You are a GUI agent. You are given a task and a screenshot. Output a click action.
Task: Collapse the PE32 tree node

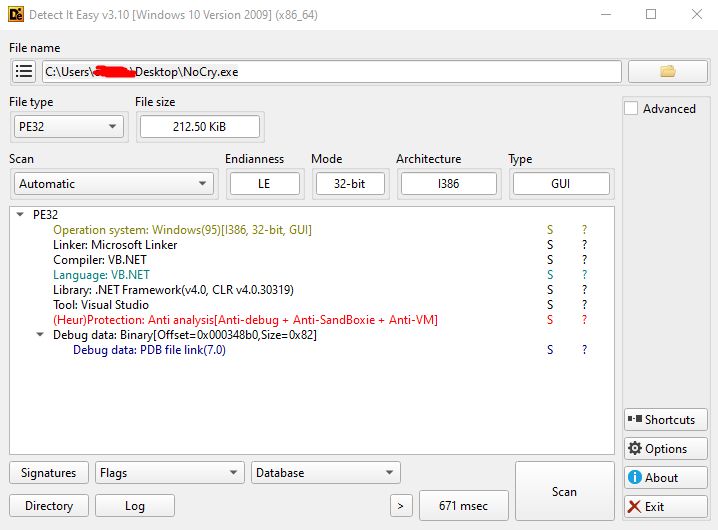(x=21, y=215)
